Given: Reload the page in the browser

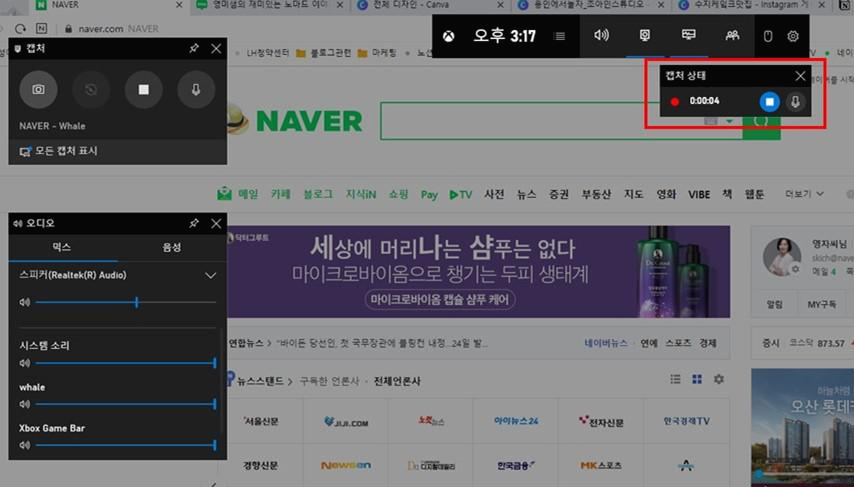Looking at the screenshot, I should click(x=20, y=28).
